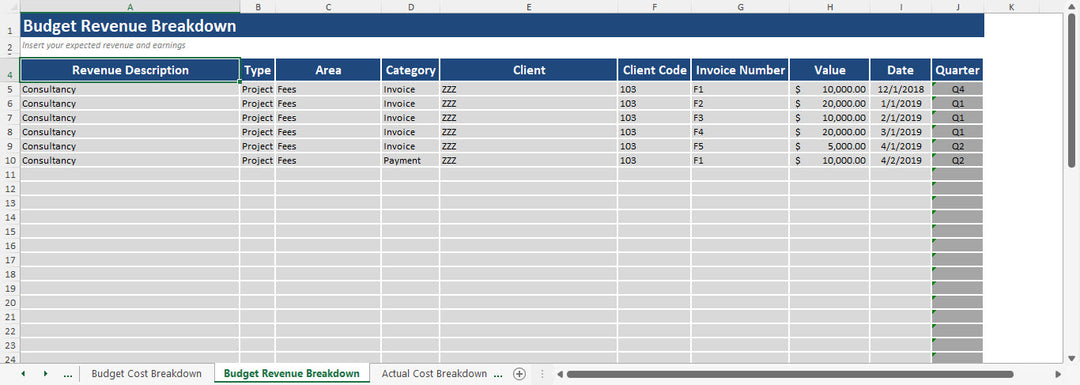Select the Date header cell

pos(900,70)
